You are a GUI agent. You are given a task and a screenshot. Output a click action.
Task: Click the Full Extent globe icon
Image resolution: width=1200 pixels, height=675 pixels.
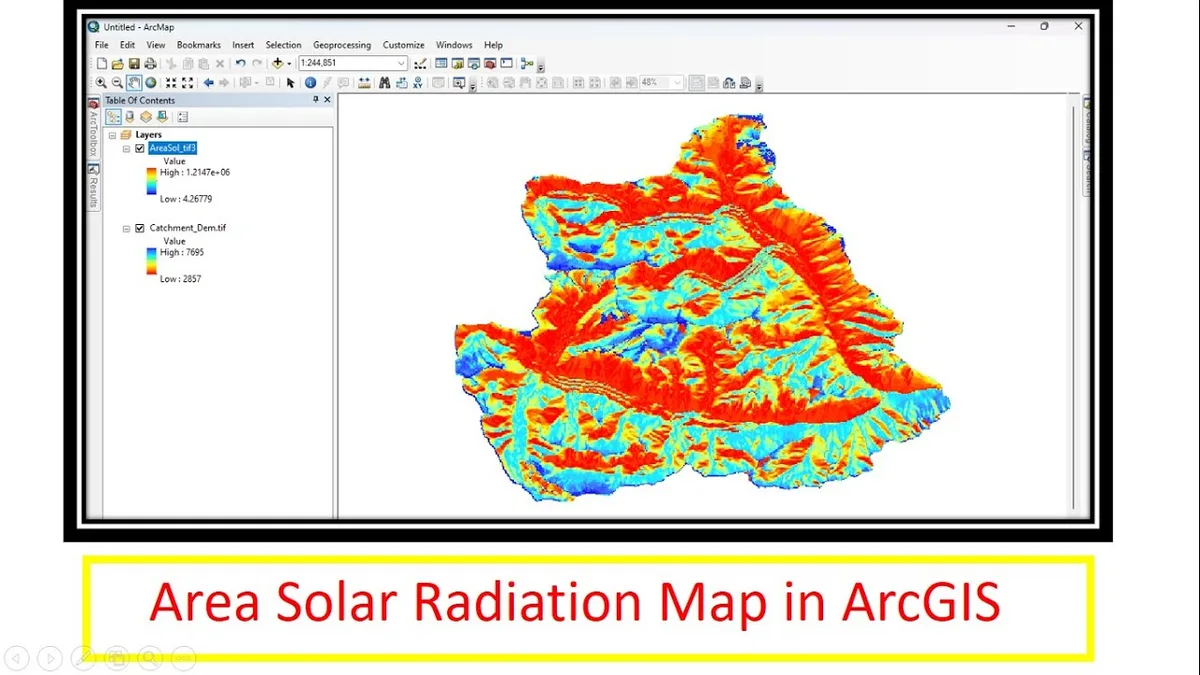tap(150, 82)
